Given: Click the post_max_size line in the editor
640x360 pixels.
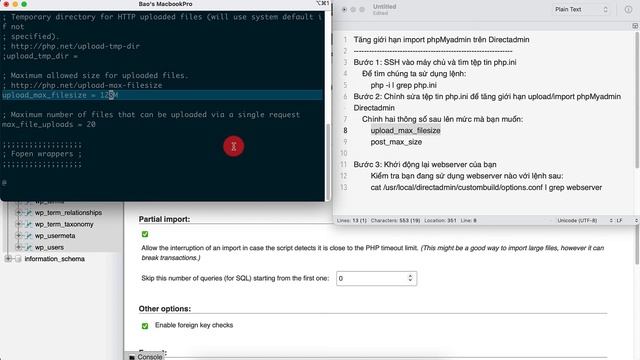Looking at the screenshot, I should click(x=396, y=142).
